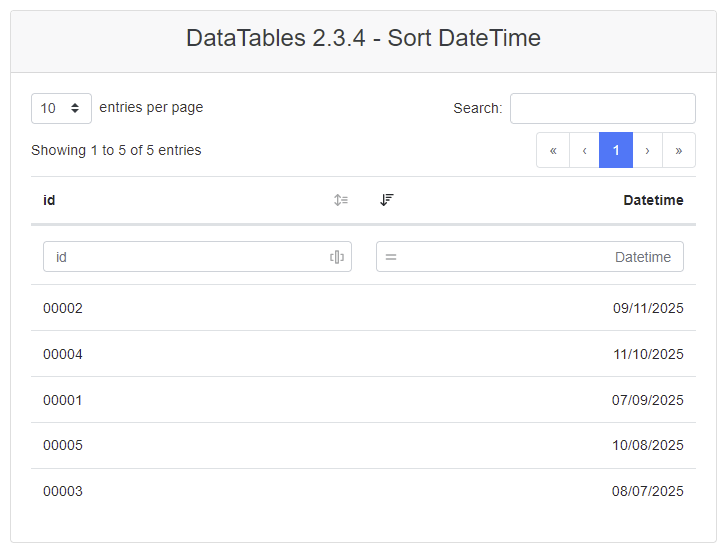728x549 pixels.
Task: Sort table by the Datetime column header
Action: (652, 200)
